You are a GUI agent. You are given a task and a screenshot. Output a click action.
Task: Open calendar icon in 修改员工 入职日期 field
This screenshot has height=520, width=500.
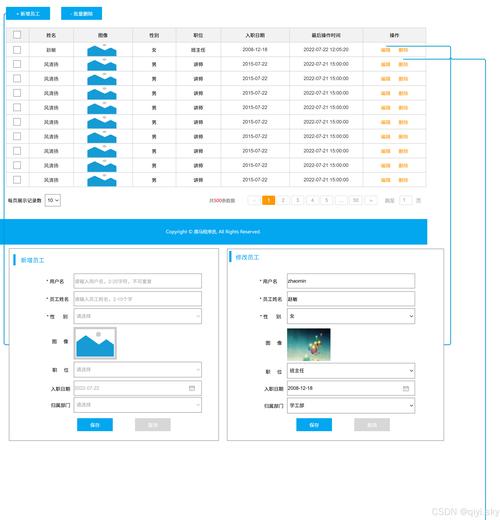[x=406, y=388]
